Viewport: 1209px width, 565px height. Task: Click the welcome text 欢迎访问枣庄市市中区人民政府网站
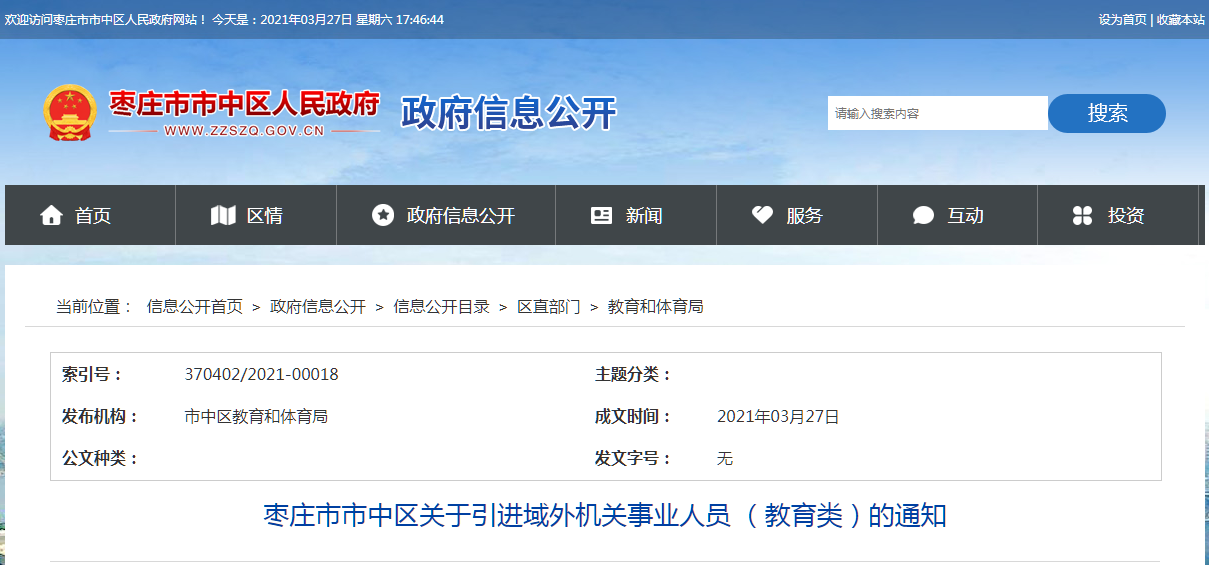[x=104, y=20]
